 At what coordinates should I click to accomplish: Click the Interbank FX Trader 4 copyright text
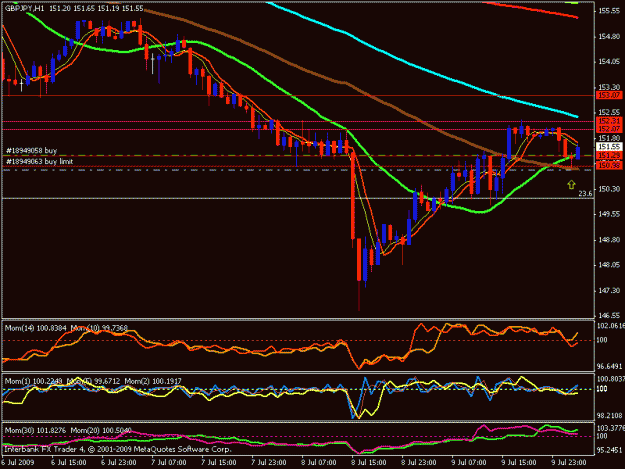[x=118, y=449]
